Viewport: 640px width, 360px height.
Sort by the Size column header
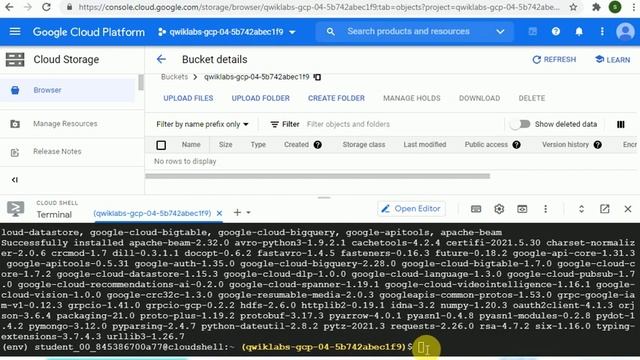(225, 144)
